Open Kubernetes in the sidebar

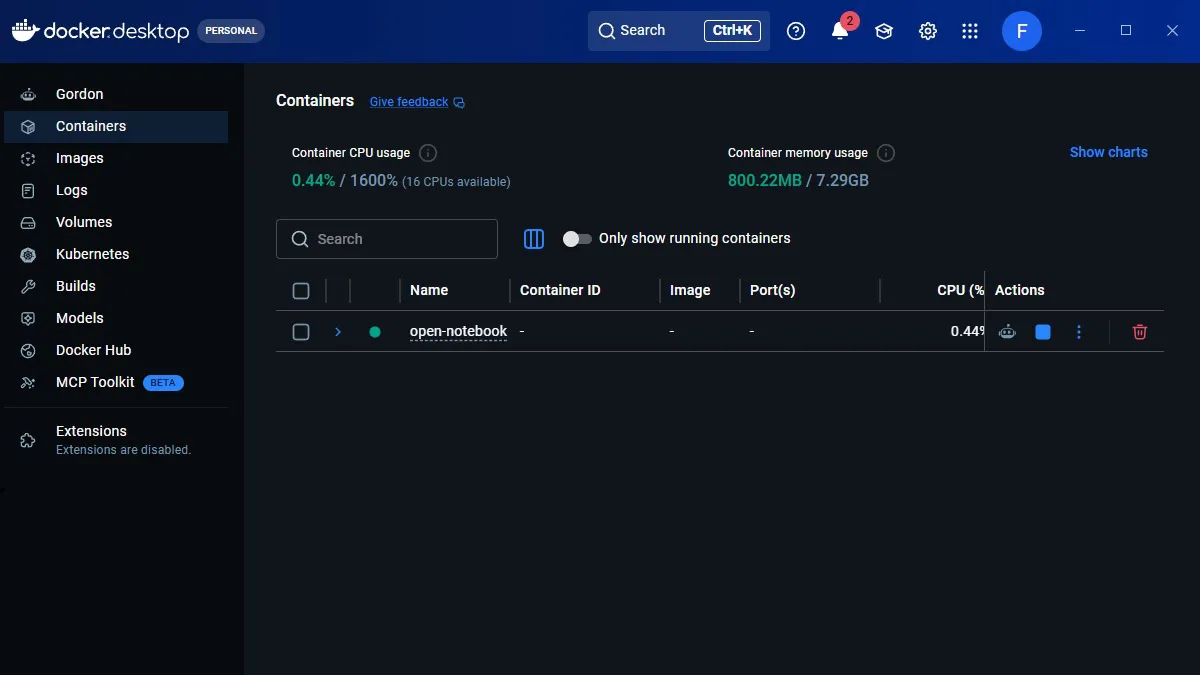(x=116, y=254)
